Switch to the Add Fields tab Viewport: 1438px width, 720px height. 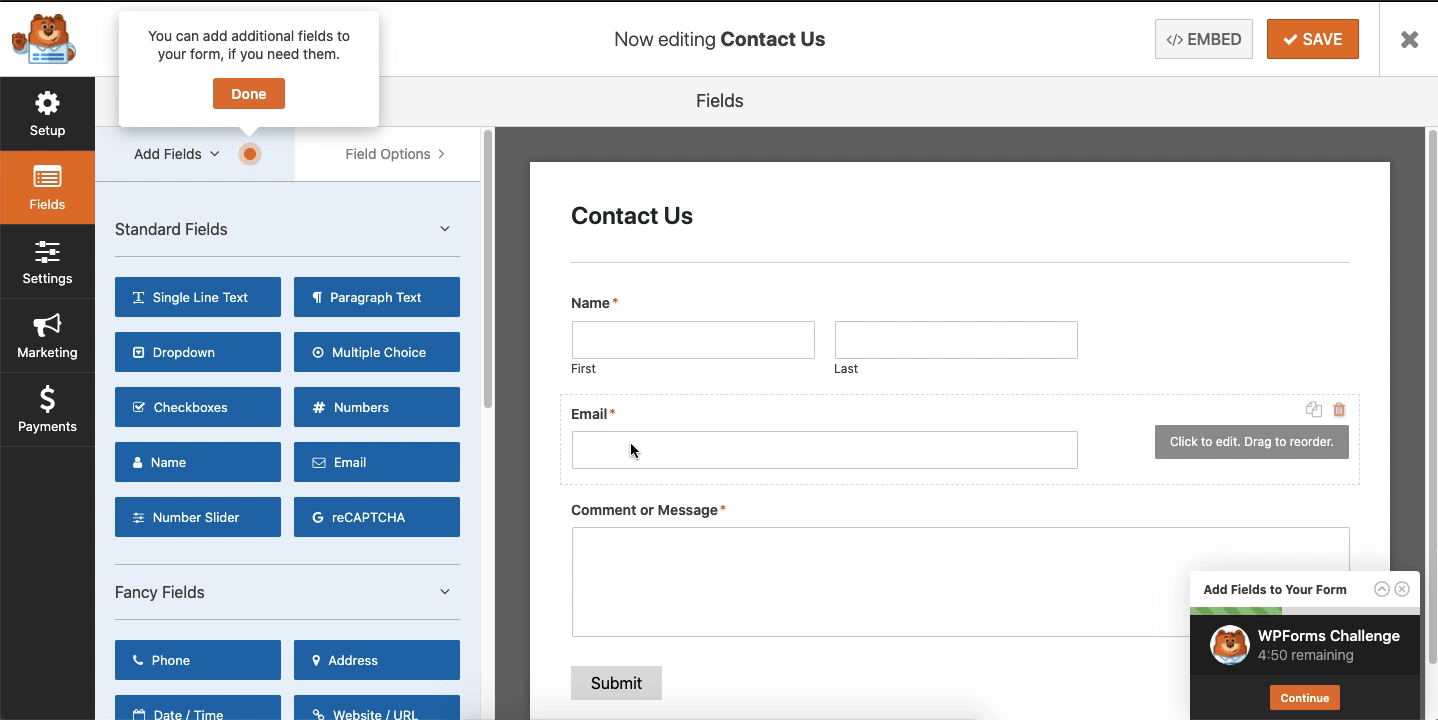176,154
